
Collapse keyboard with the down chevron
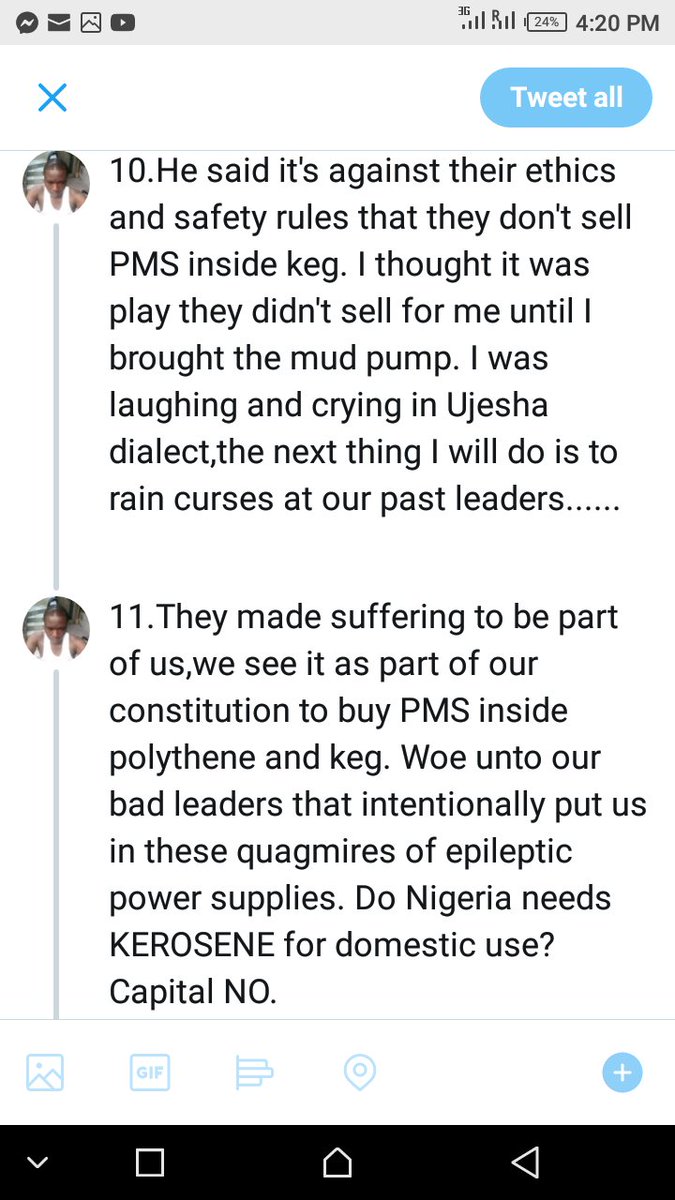[37, 1162]
